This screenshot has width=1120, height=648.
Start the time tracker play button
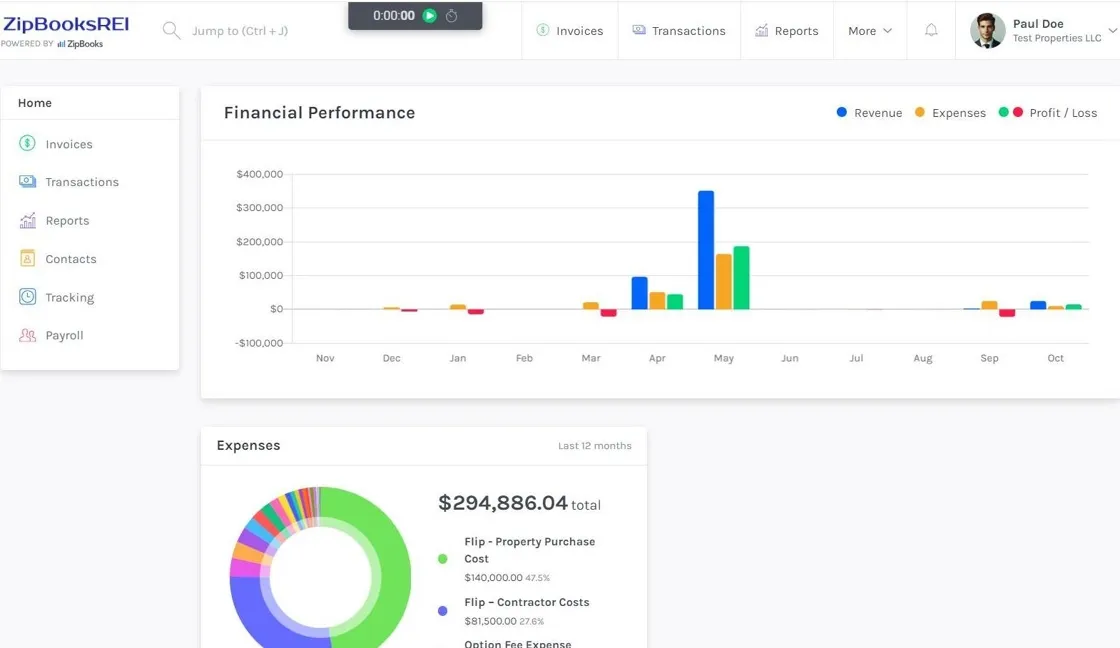click(429, 16)
